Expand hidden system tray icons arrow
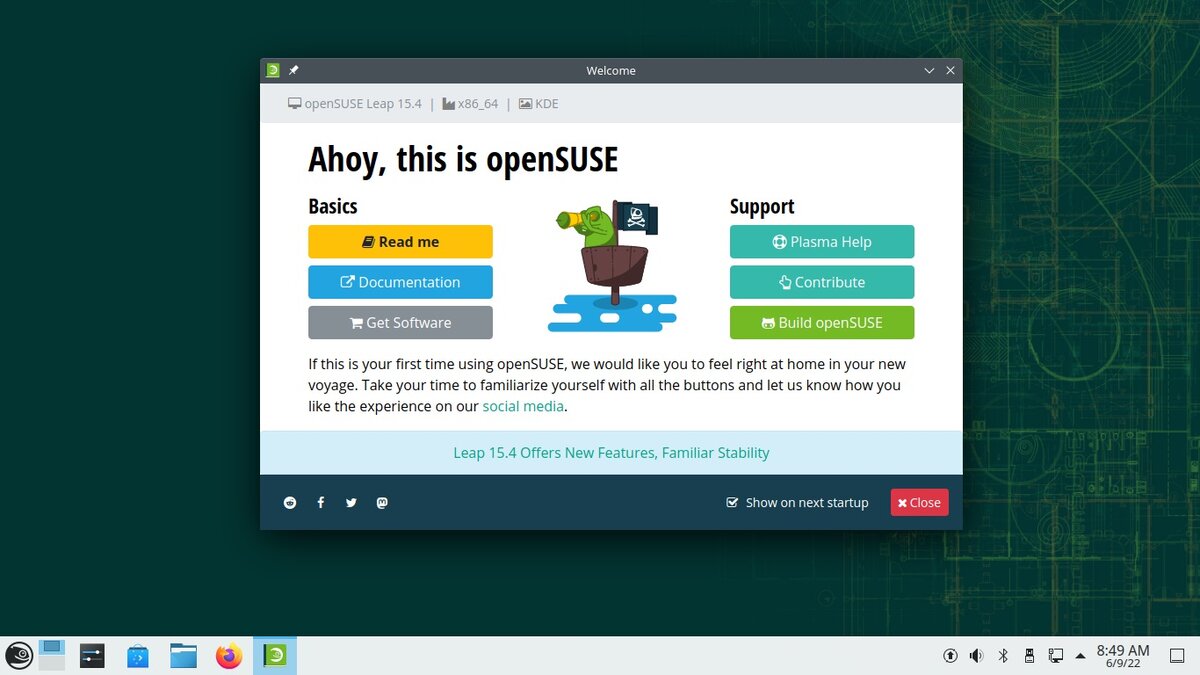The height and width of the screenshot is (675, 1200). click(x=1080, y=656)
